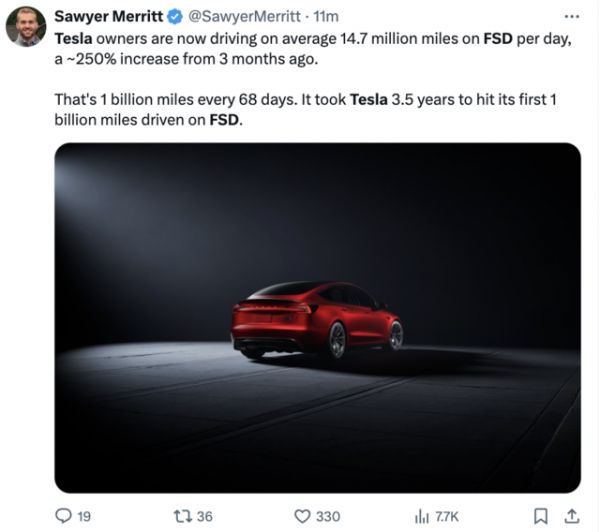Click the "11m" post timestamp

tap(327, 17)
